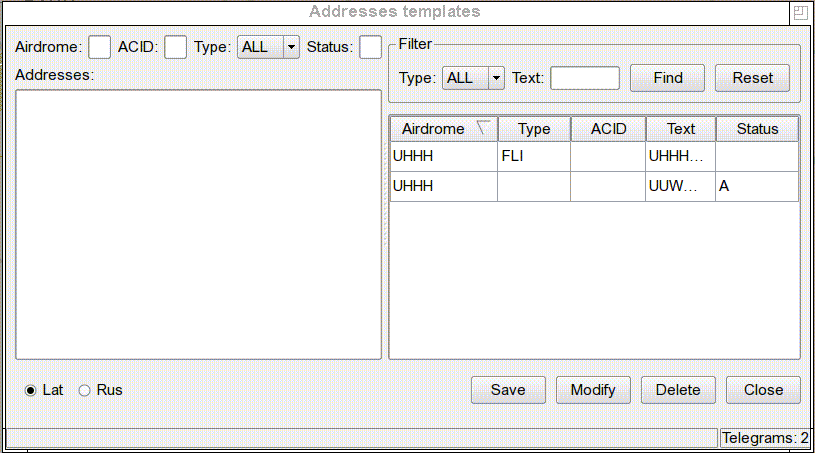Focus the Filter Text input field
The image size is (815, 453).
[585, 78]
